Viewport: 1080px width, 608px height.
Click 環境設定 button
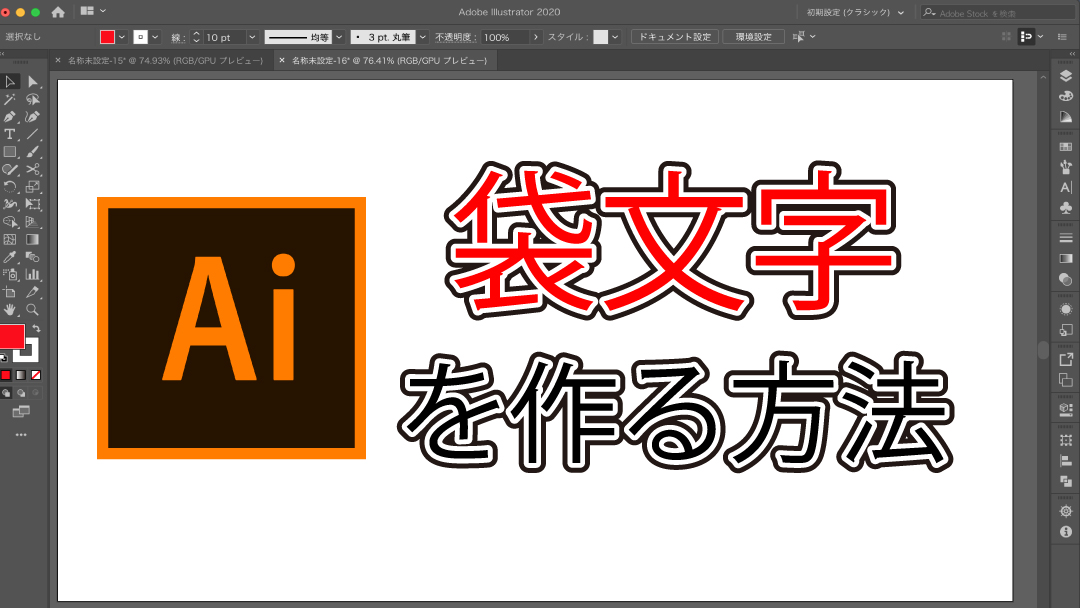click(754, 36)
